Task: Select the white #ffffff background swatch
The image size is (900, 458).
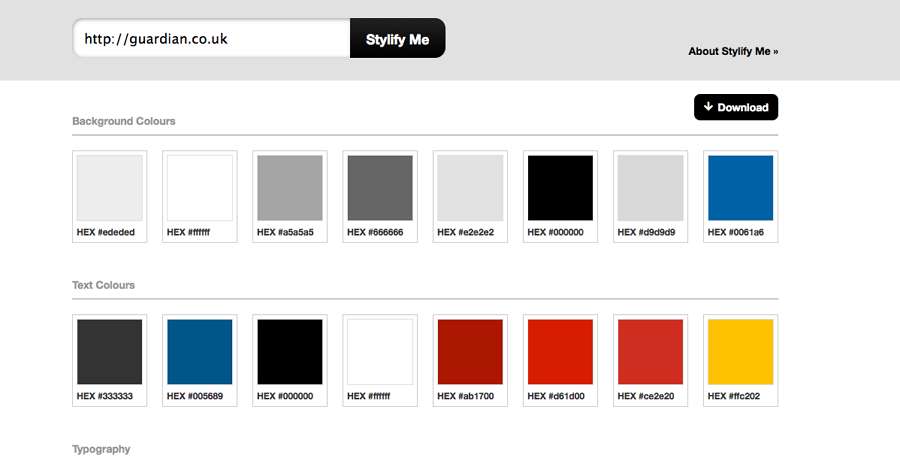Action: click(200, 196)
